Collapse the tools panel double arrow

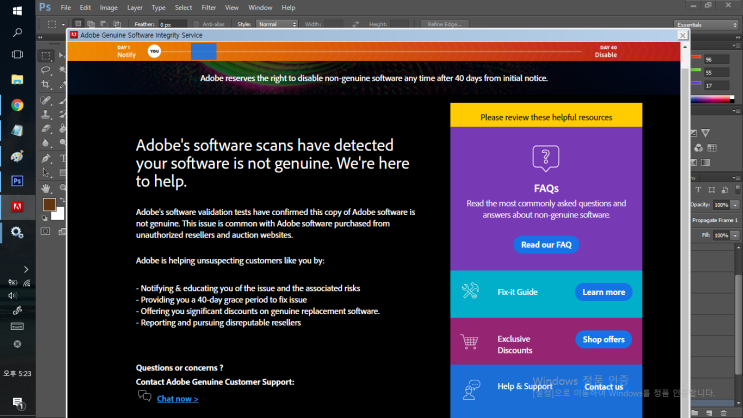(40, 37)
